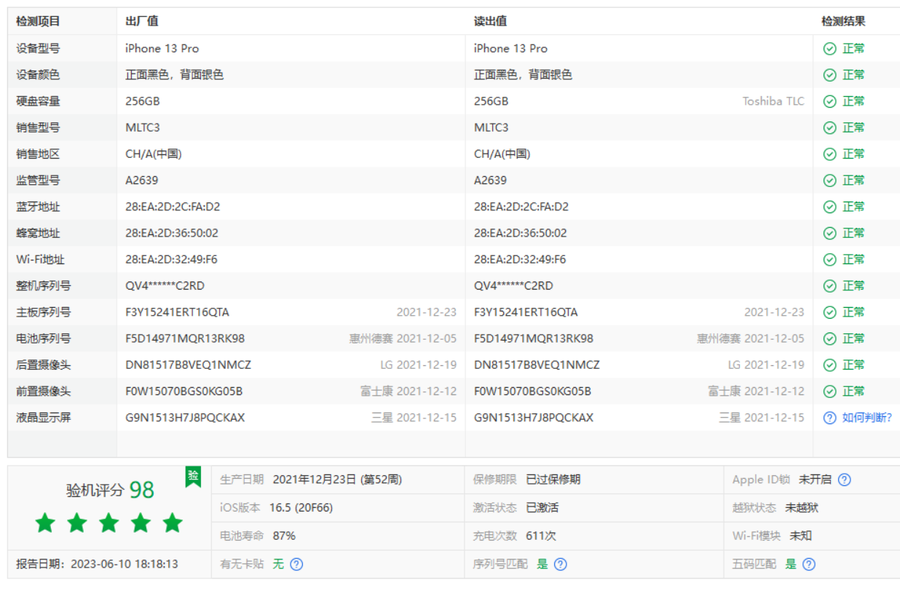Image resolution: width=900 pixels, height=593 pixels.
Task: Click the first green rating star
Action: coord(45,523)
